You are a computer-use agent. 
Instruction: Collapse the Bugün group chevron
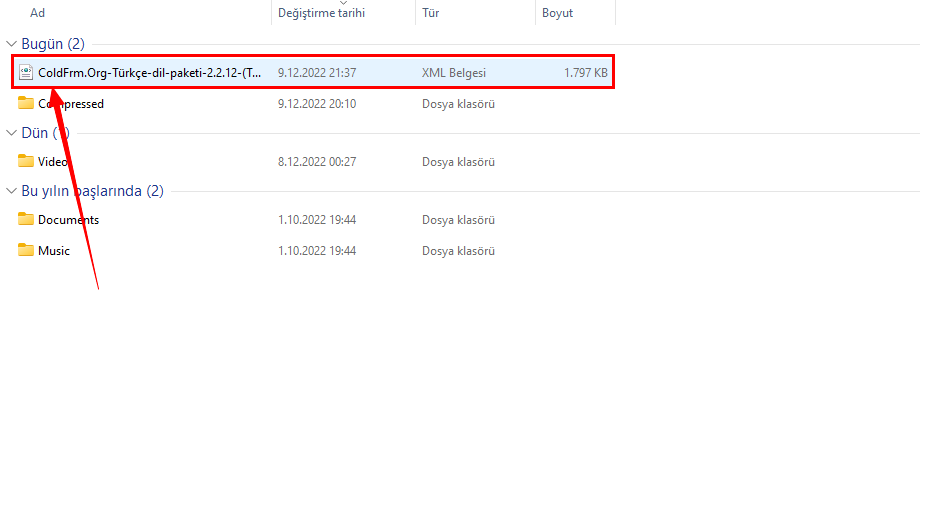tap(12, 44)
